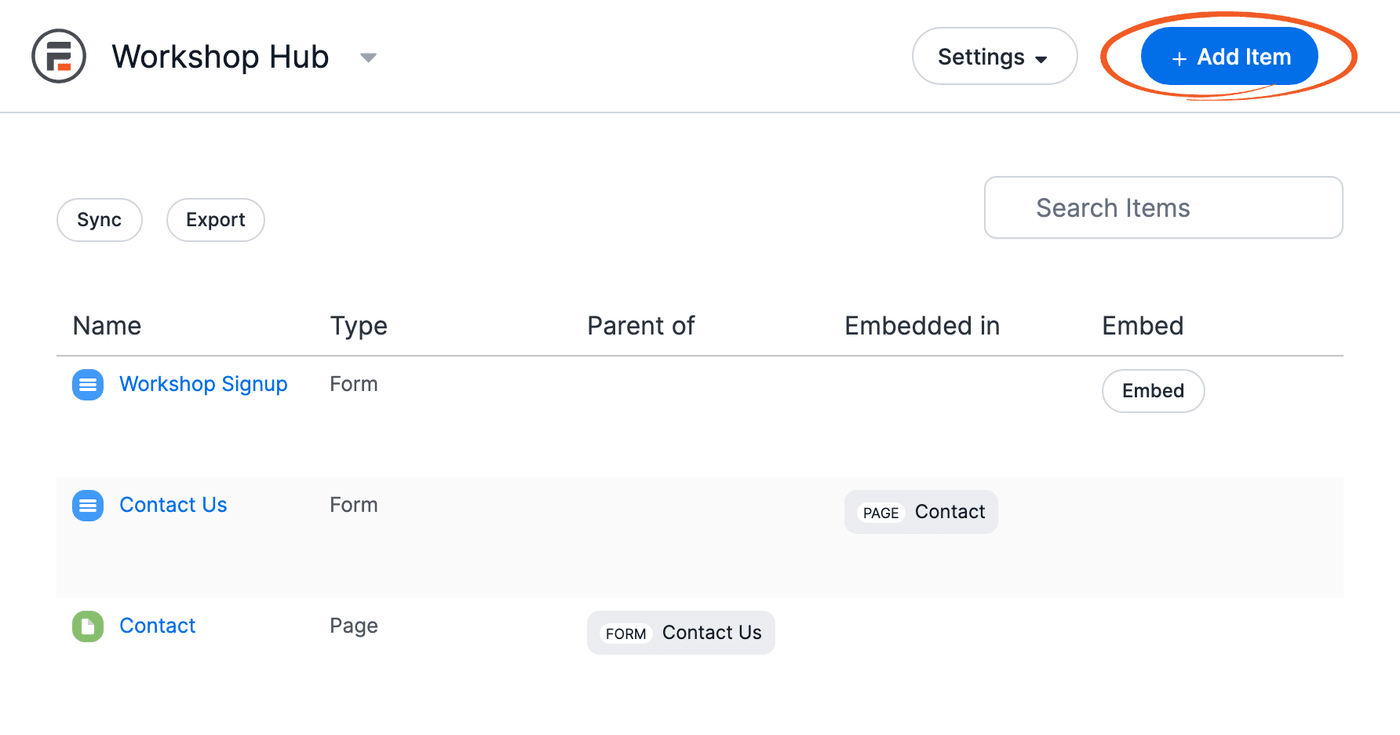Click the Form type cell for Workshop Signup
This screenshot has height=735, width=1400.
click(354, 384)
